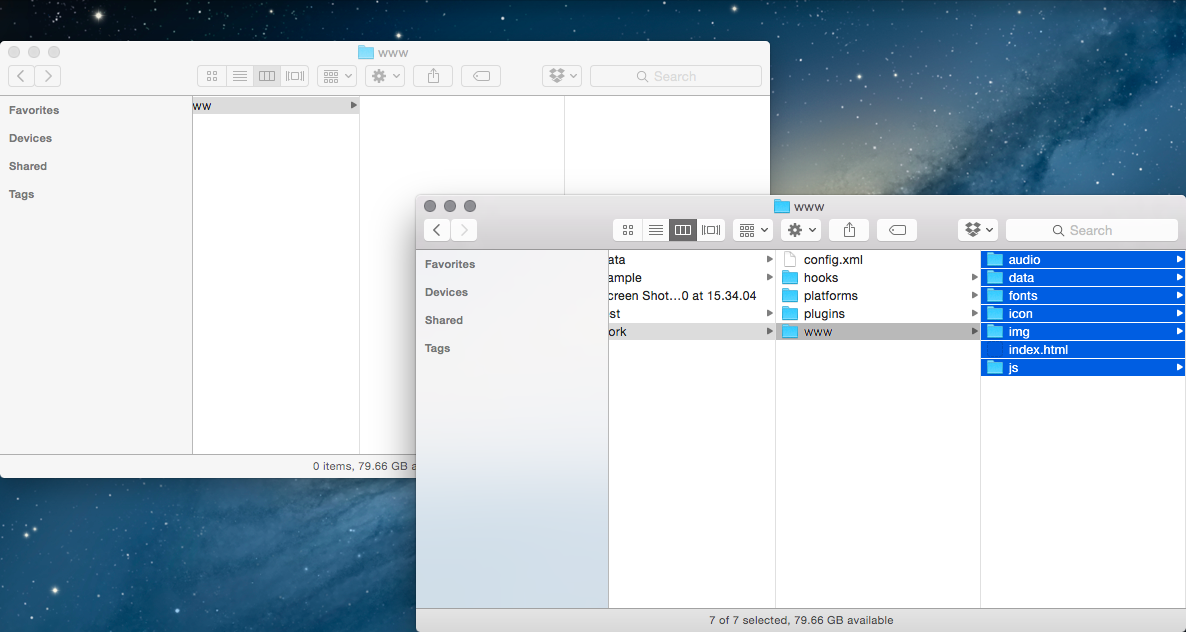
Task: Select the row ending in 'ample'
Action: pos(692,277)
